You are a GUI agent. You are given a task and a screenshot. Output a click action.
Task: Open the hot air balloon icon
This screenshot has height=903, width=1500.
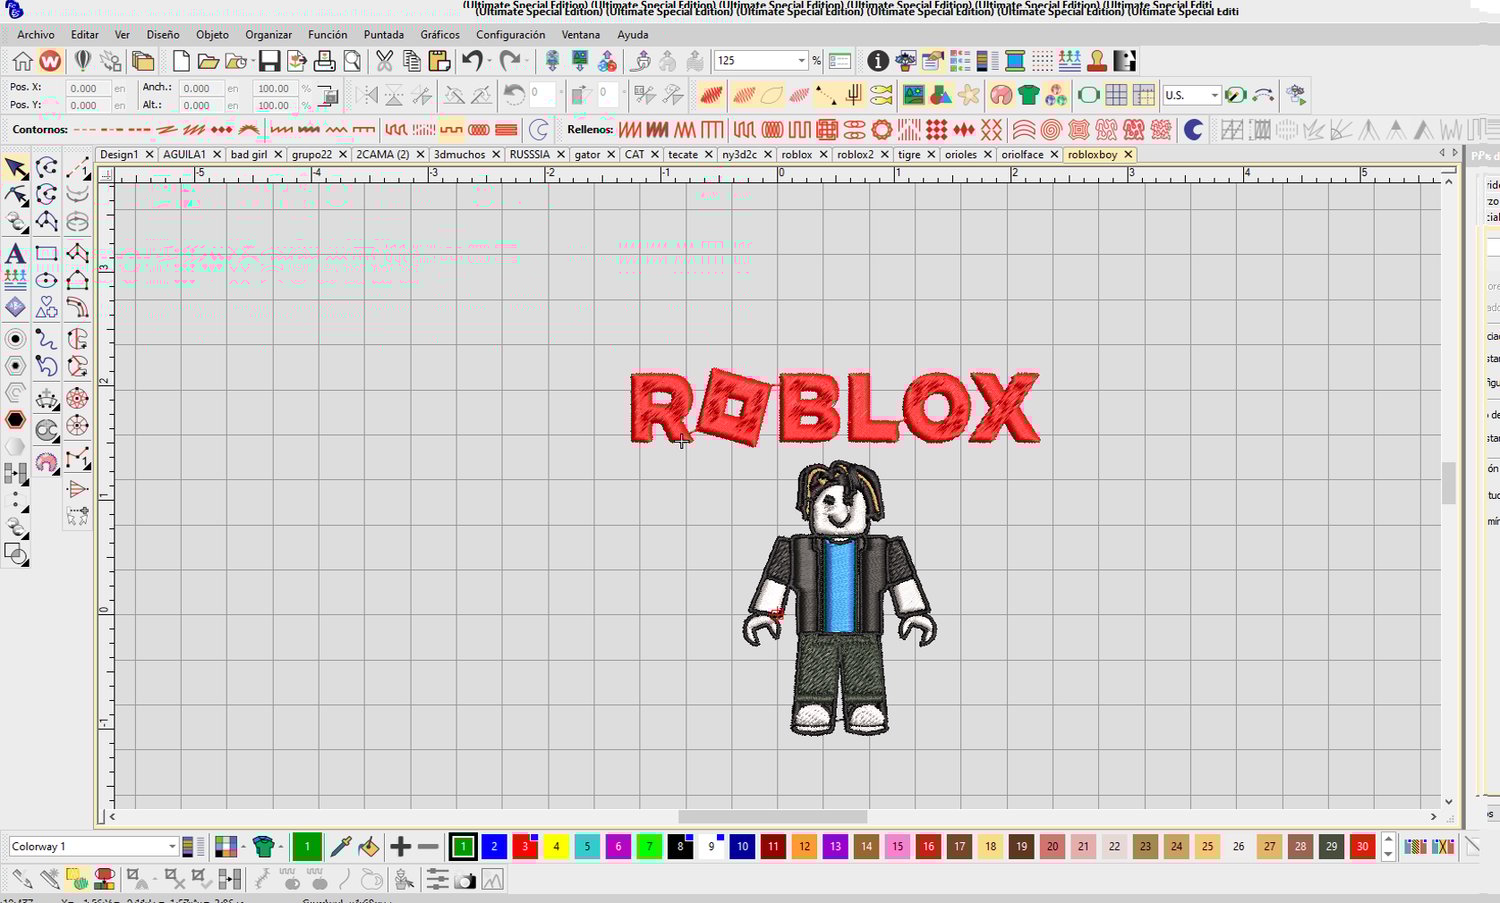tap(82, 62)
